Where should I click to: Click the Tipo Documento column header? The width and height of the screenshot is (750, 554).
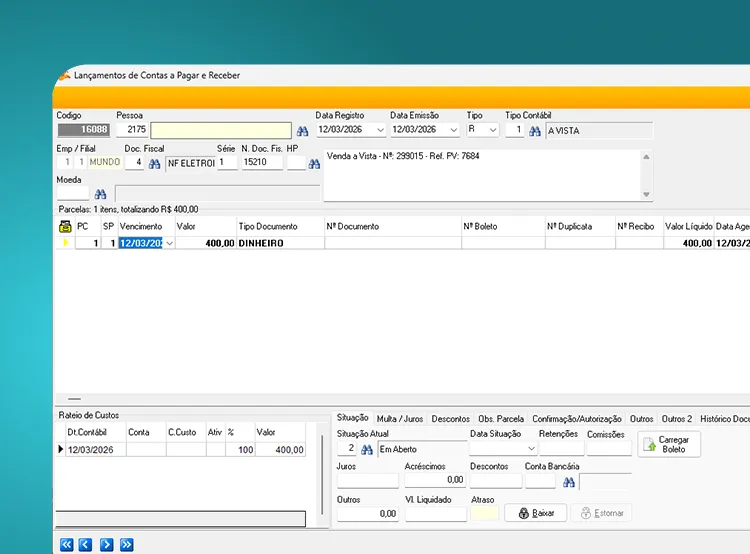pyautogui.click(x=280, y=226)
